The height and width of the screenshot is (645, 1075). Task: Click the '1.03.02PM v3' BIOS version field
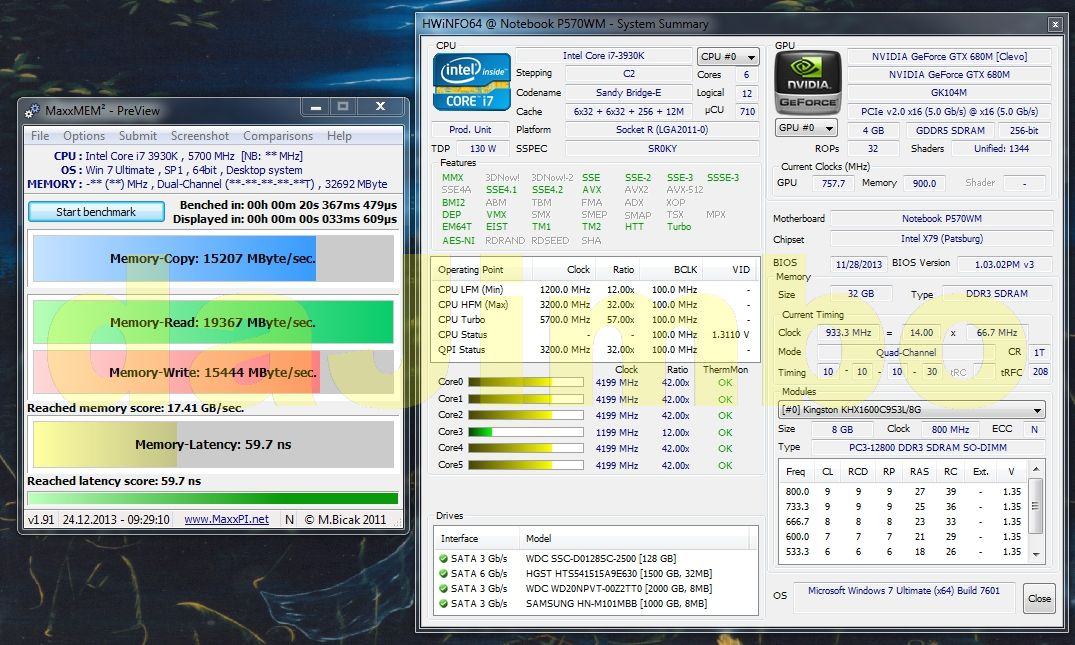coord(1004,265)
